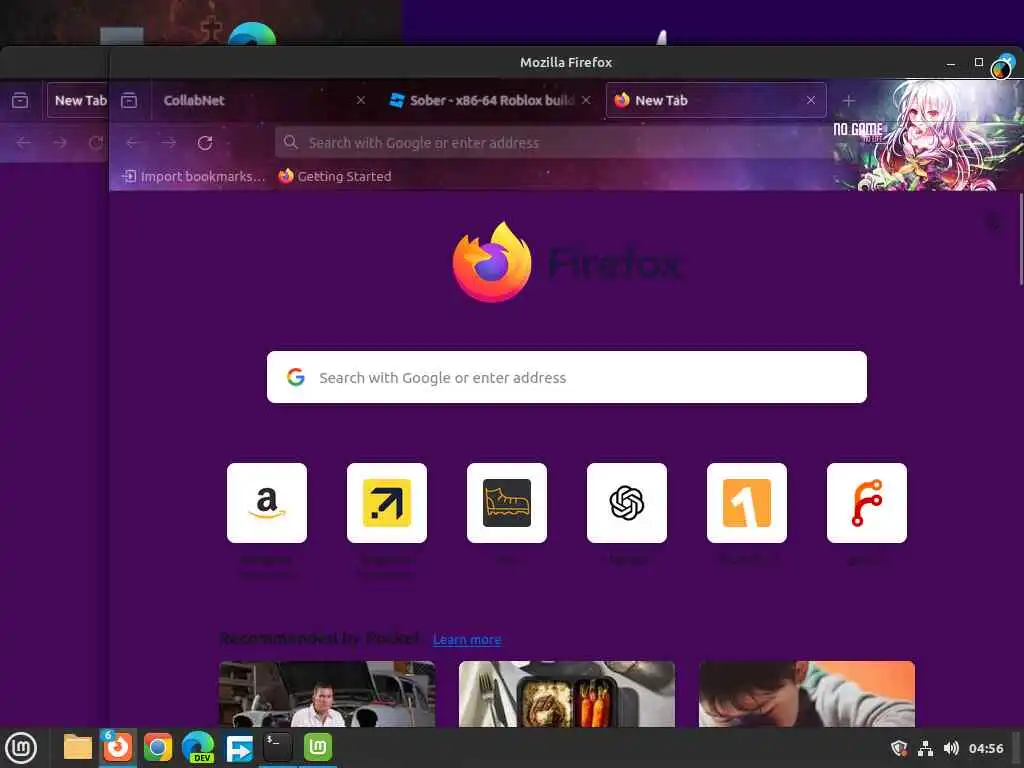This screenshot has width=1024, height=768.
Task: Select the active New Tab tab
Action: (x=716, y=100)
